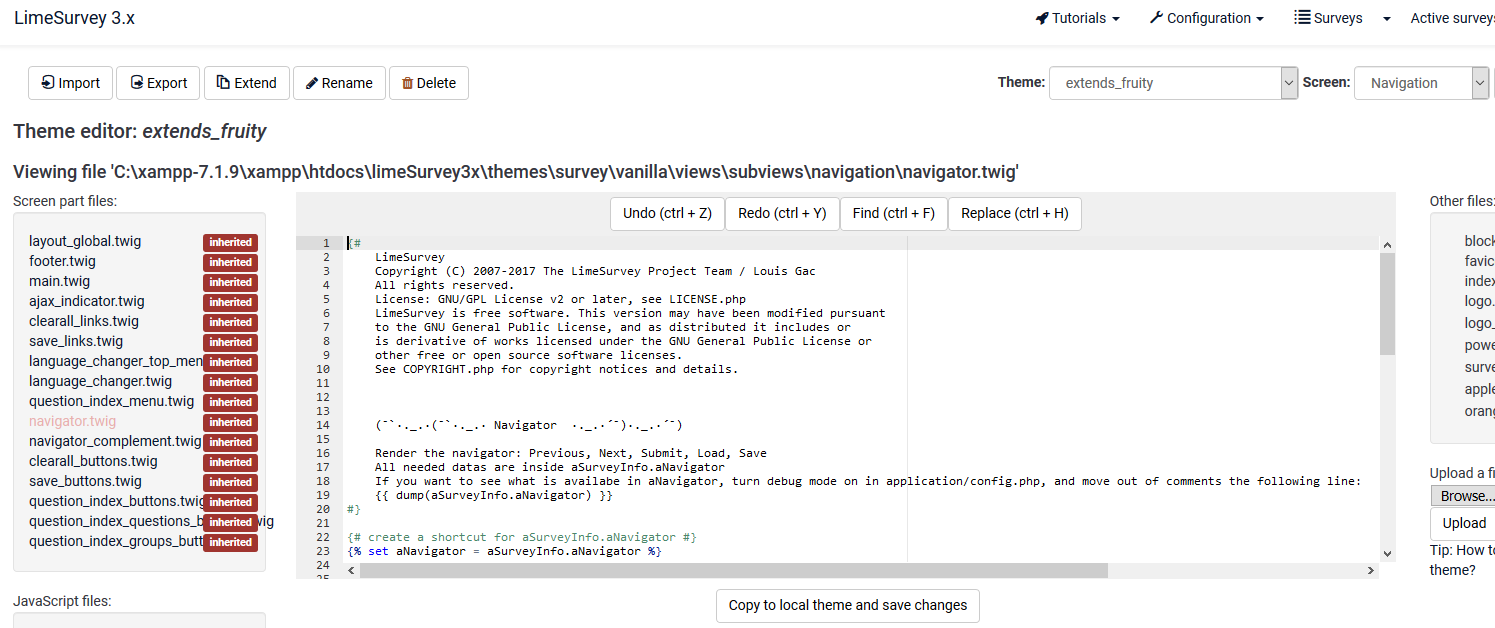This screenshot has width=1495, height=628.
Task: Open the Surveys menu item
Action: [x=1328, y=18]
